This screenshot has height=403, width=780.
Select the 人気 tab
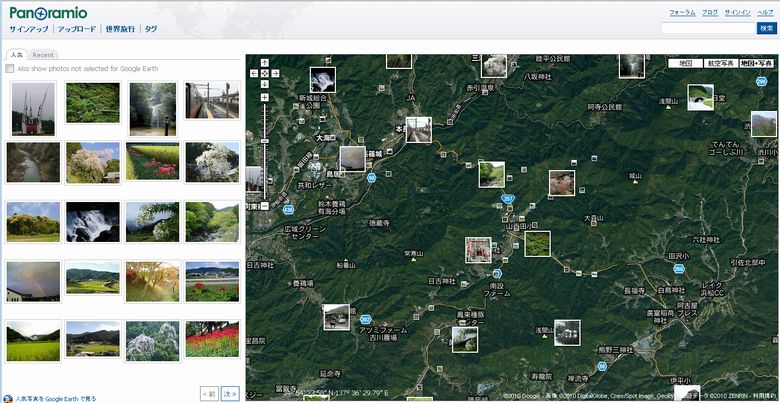[17, 55]
